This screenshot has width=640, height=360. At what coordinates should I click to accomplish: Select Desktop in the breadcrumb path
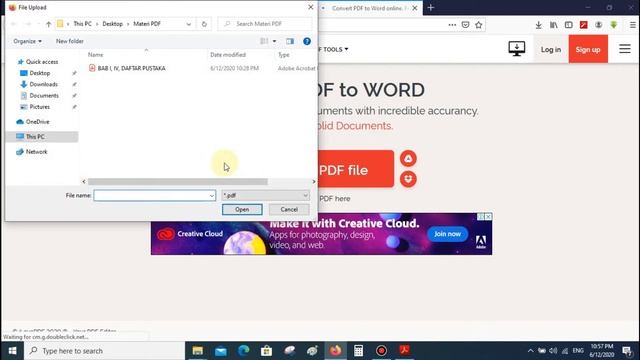point(113,24)
